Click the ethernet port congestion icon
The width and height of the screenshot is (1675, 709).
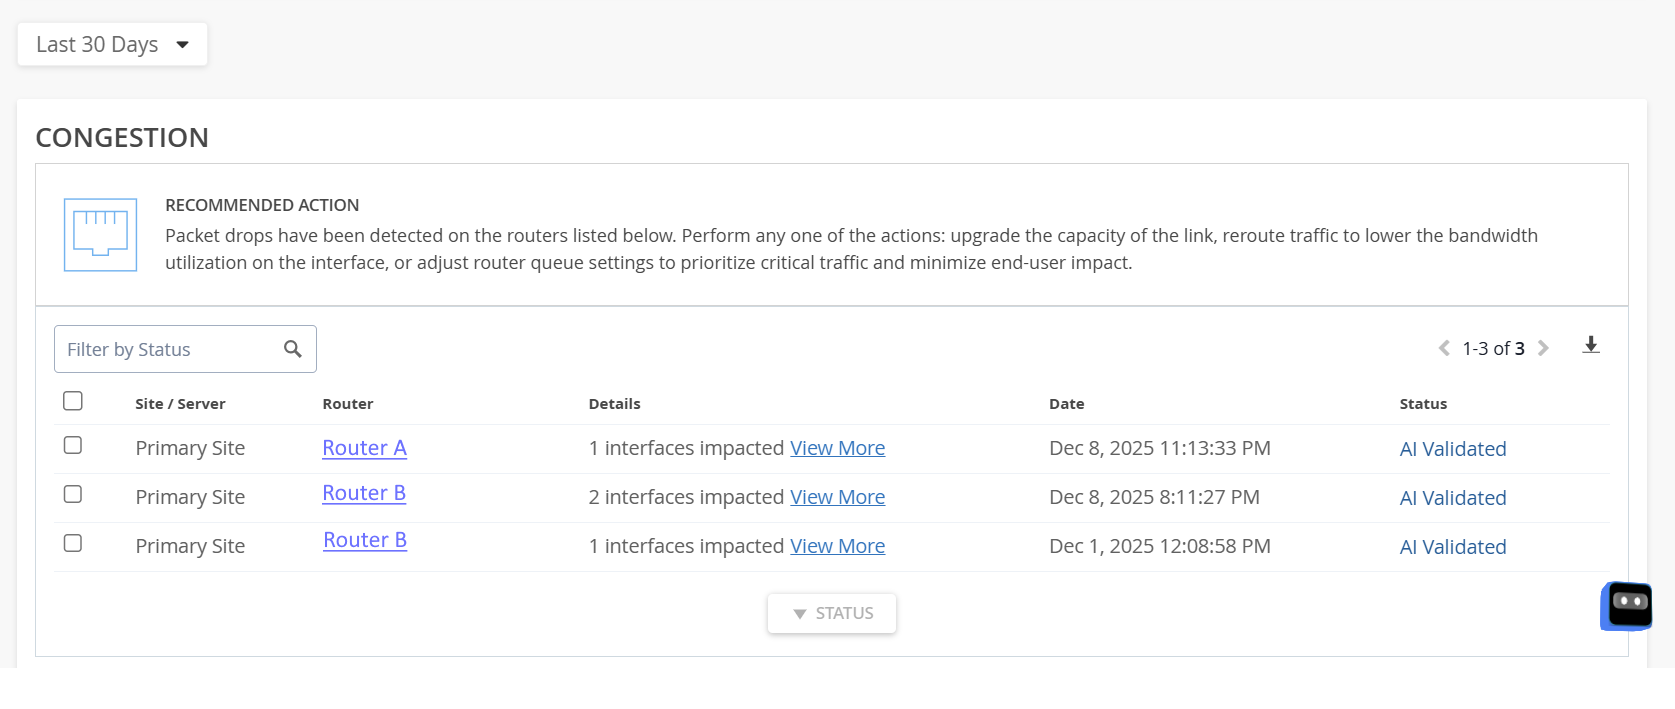point(100,235)
